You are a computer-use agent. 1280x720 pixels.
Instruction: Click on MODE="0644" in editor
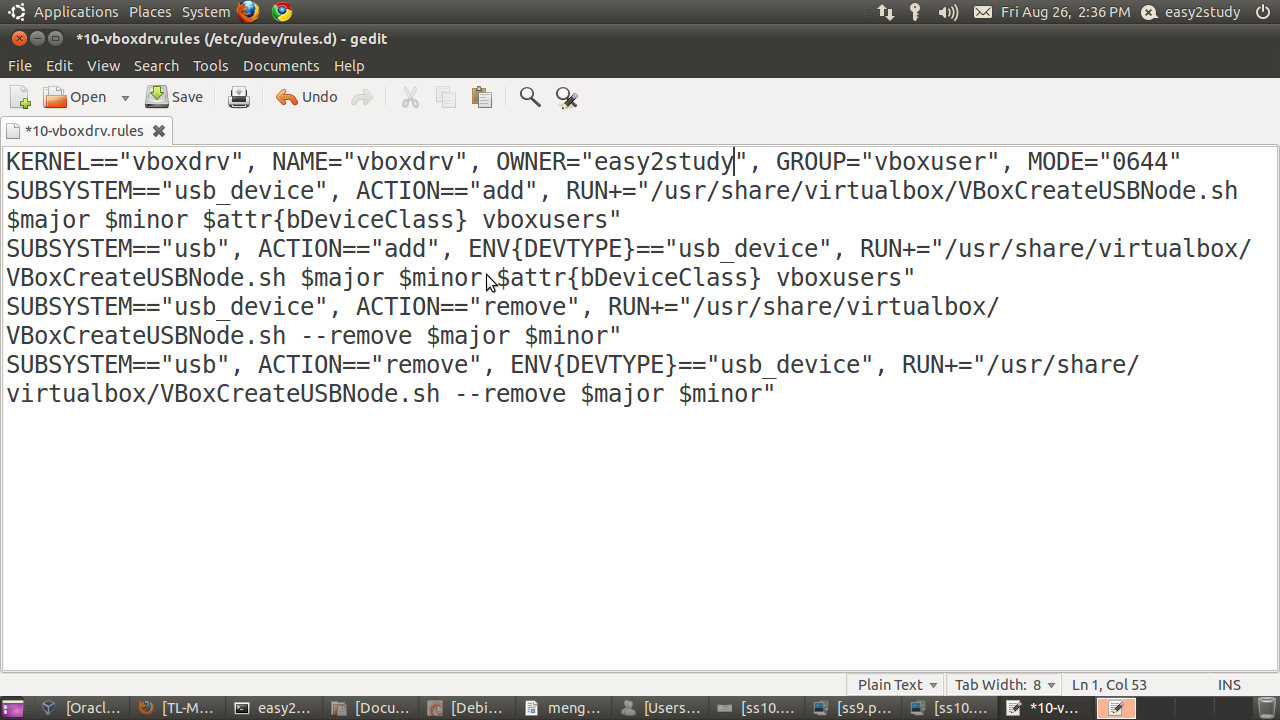(1104, 161)
